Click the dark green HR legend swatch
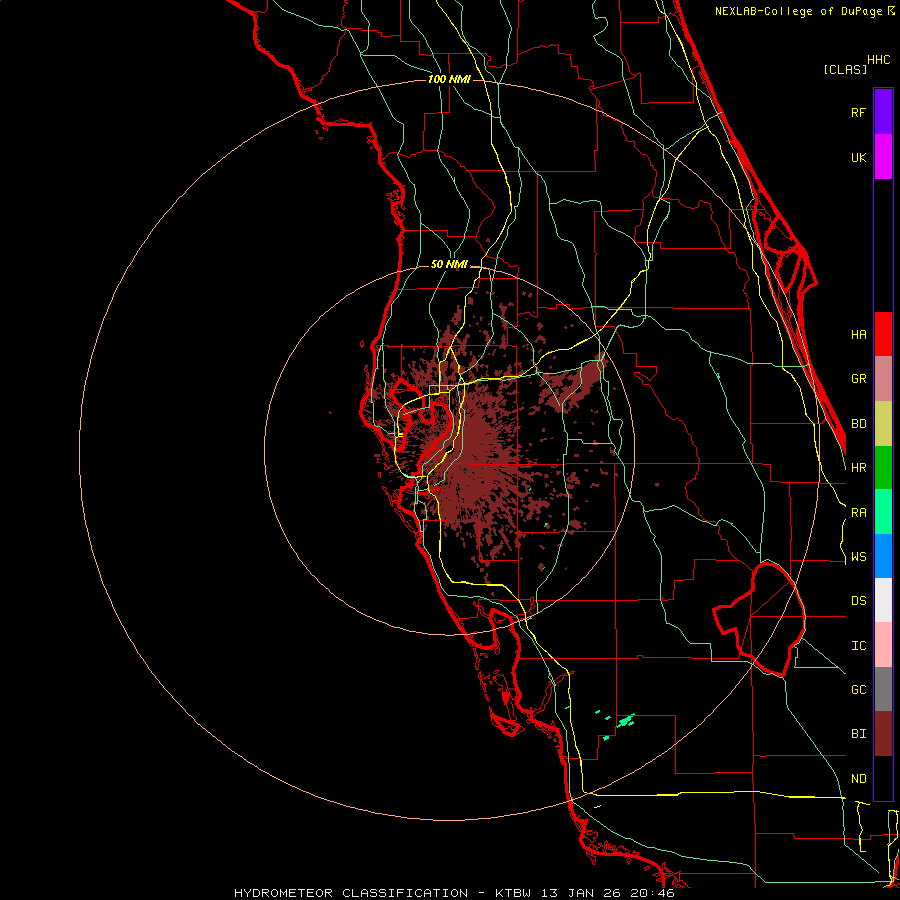Image resolution: width=900 pixels, height=900 pixels. tap(883, 468)
